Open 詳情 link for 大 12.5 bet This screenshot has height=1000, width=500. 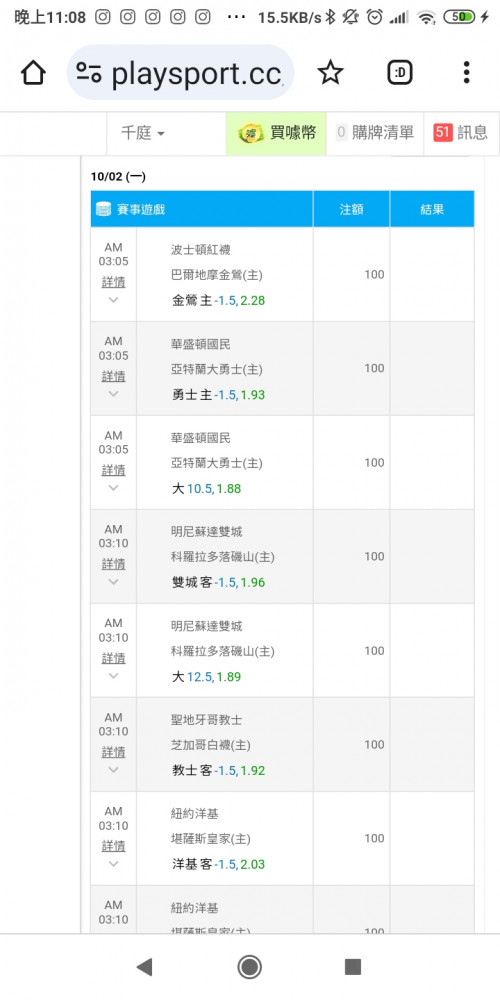[113, 658]
